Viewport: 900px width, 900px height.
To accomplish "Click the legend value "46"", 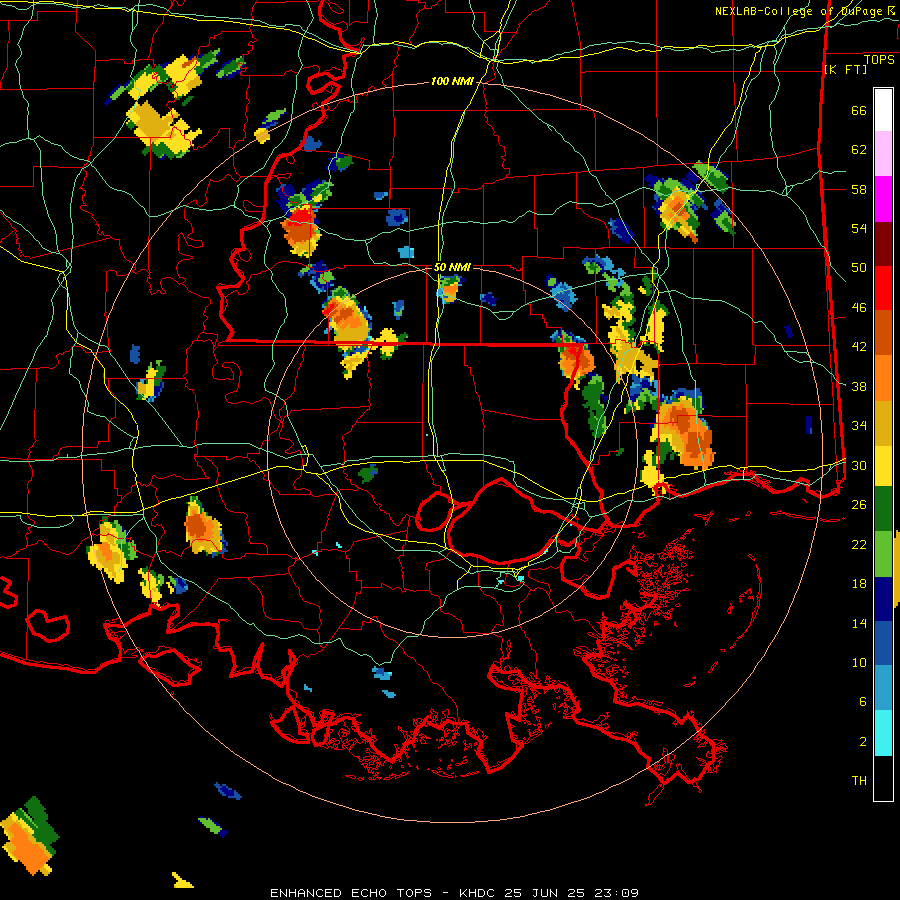I will pyautogui.click(x=859, y=308).
